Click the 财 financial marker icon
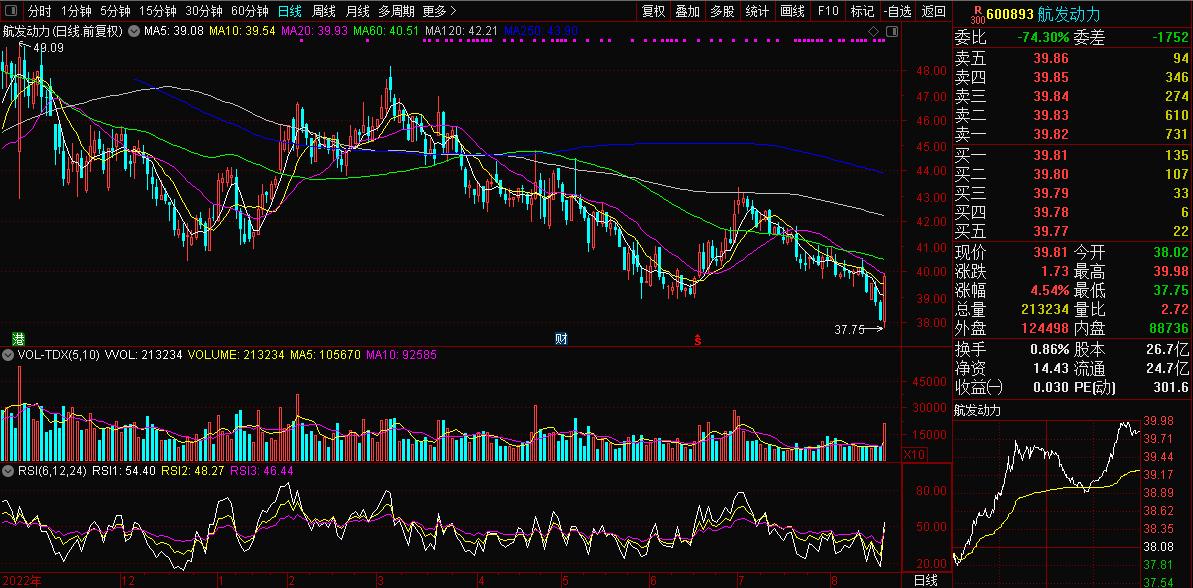 point(561,339)
